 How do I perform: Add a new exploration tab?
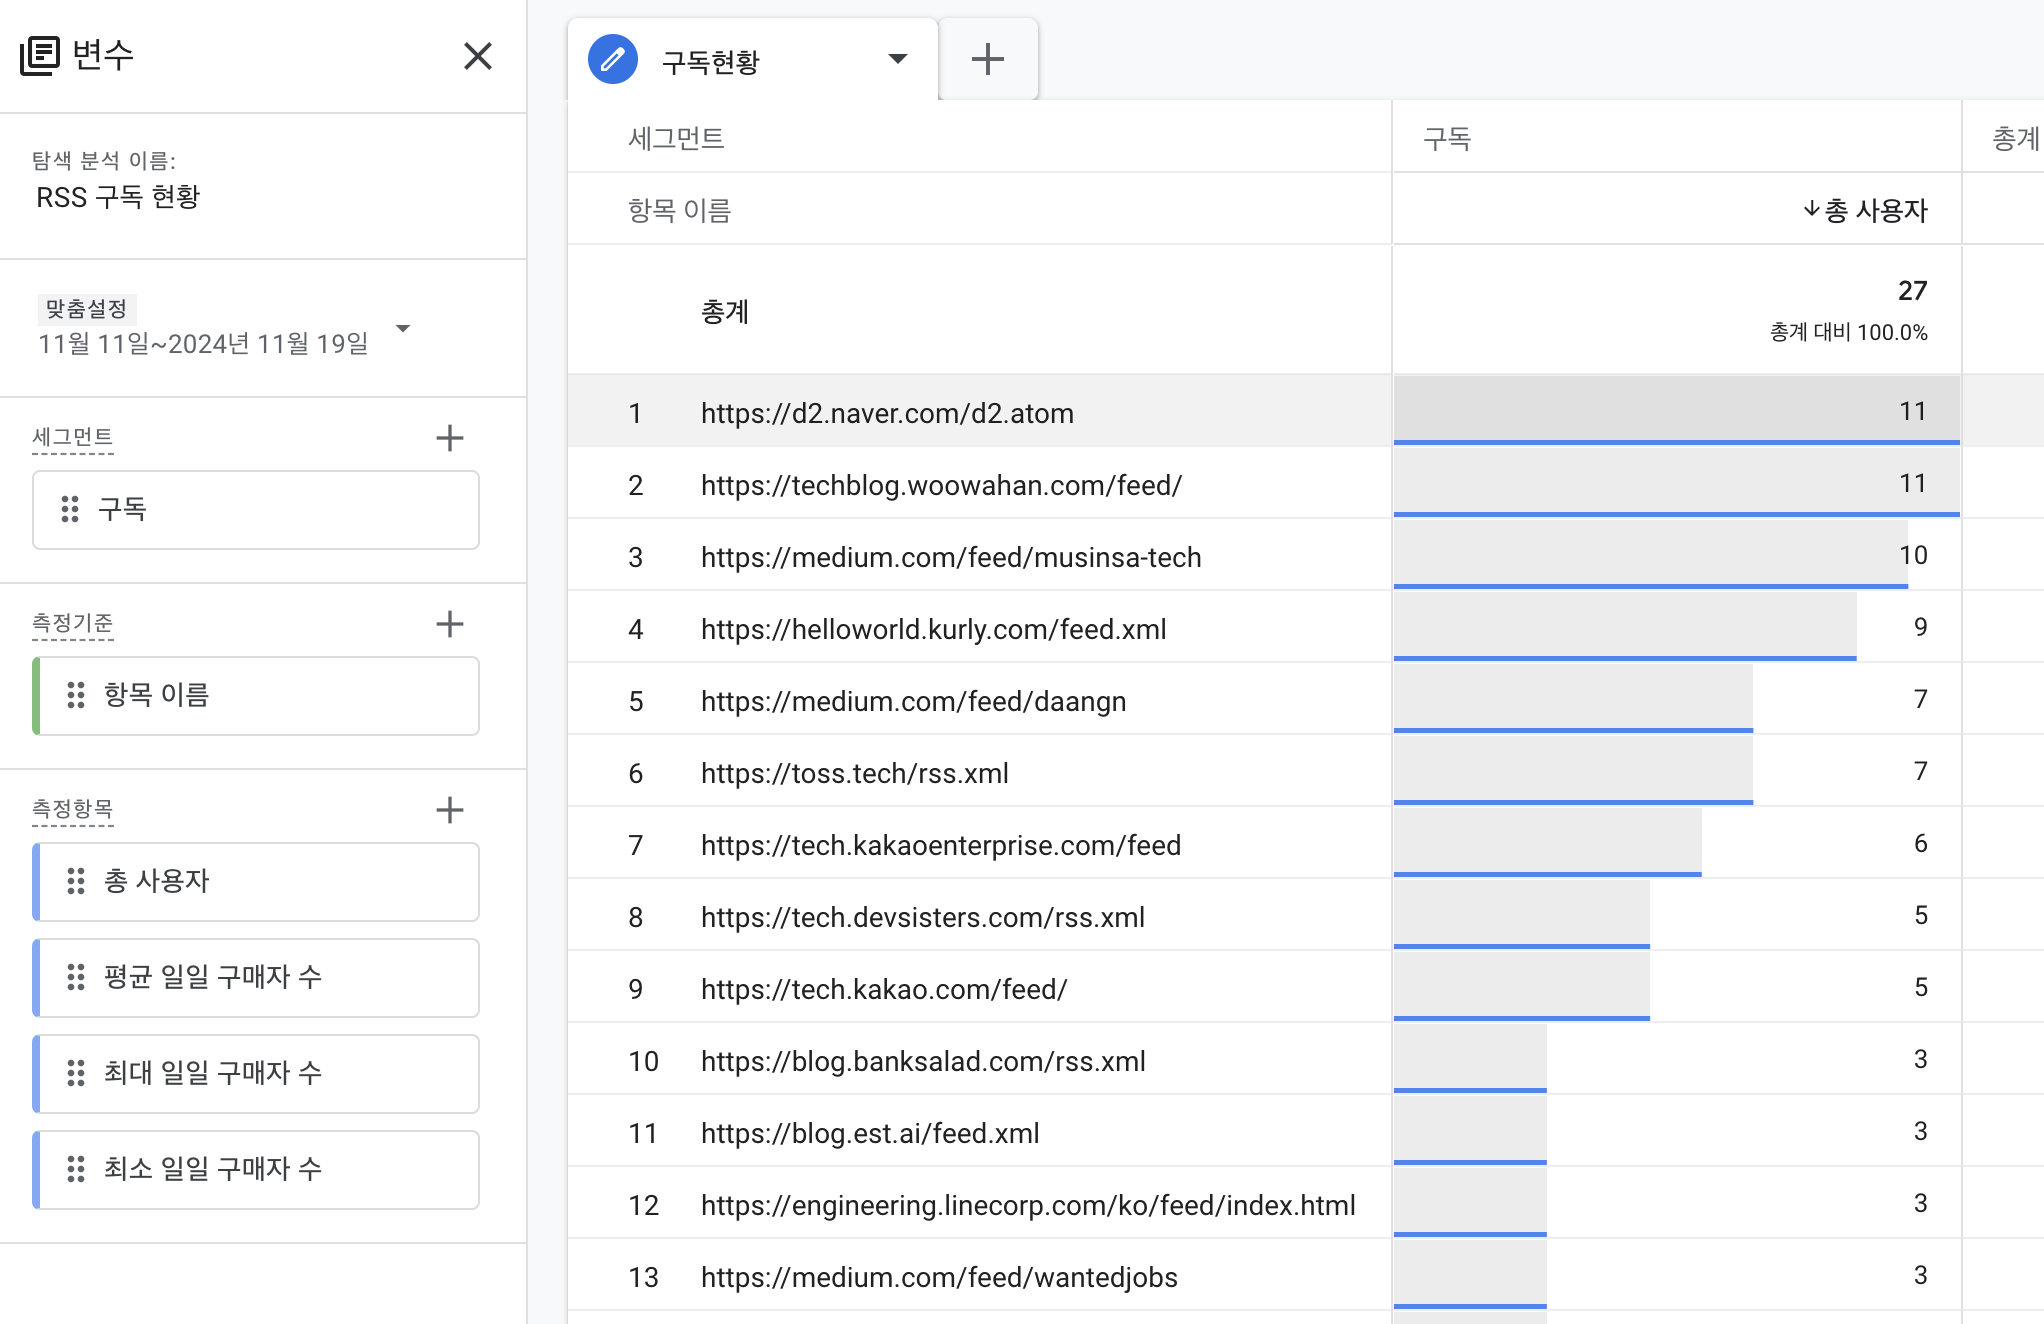point(987,59)
